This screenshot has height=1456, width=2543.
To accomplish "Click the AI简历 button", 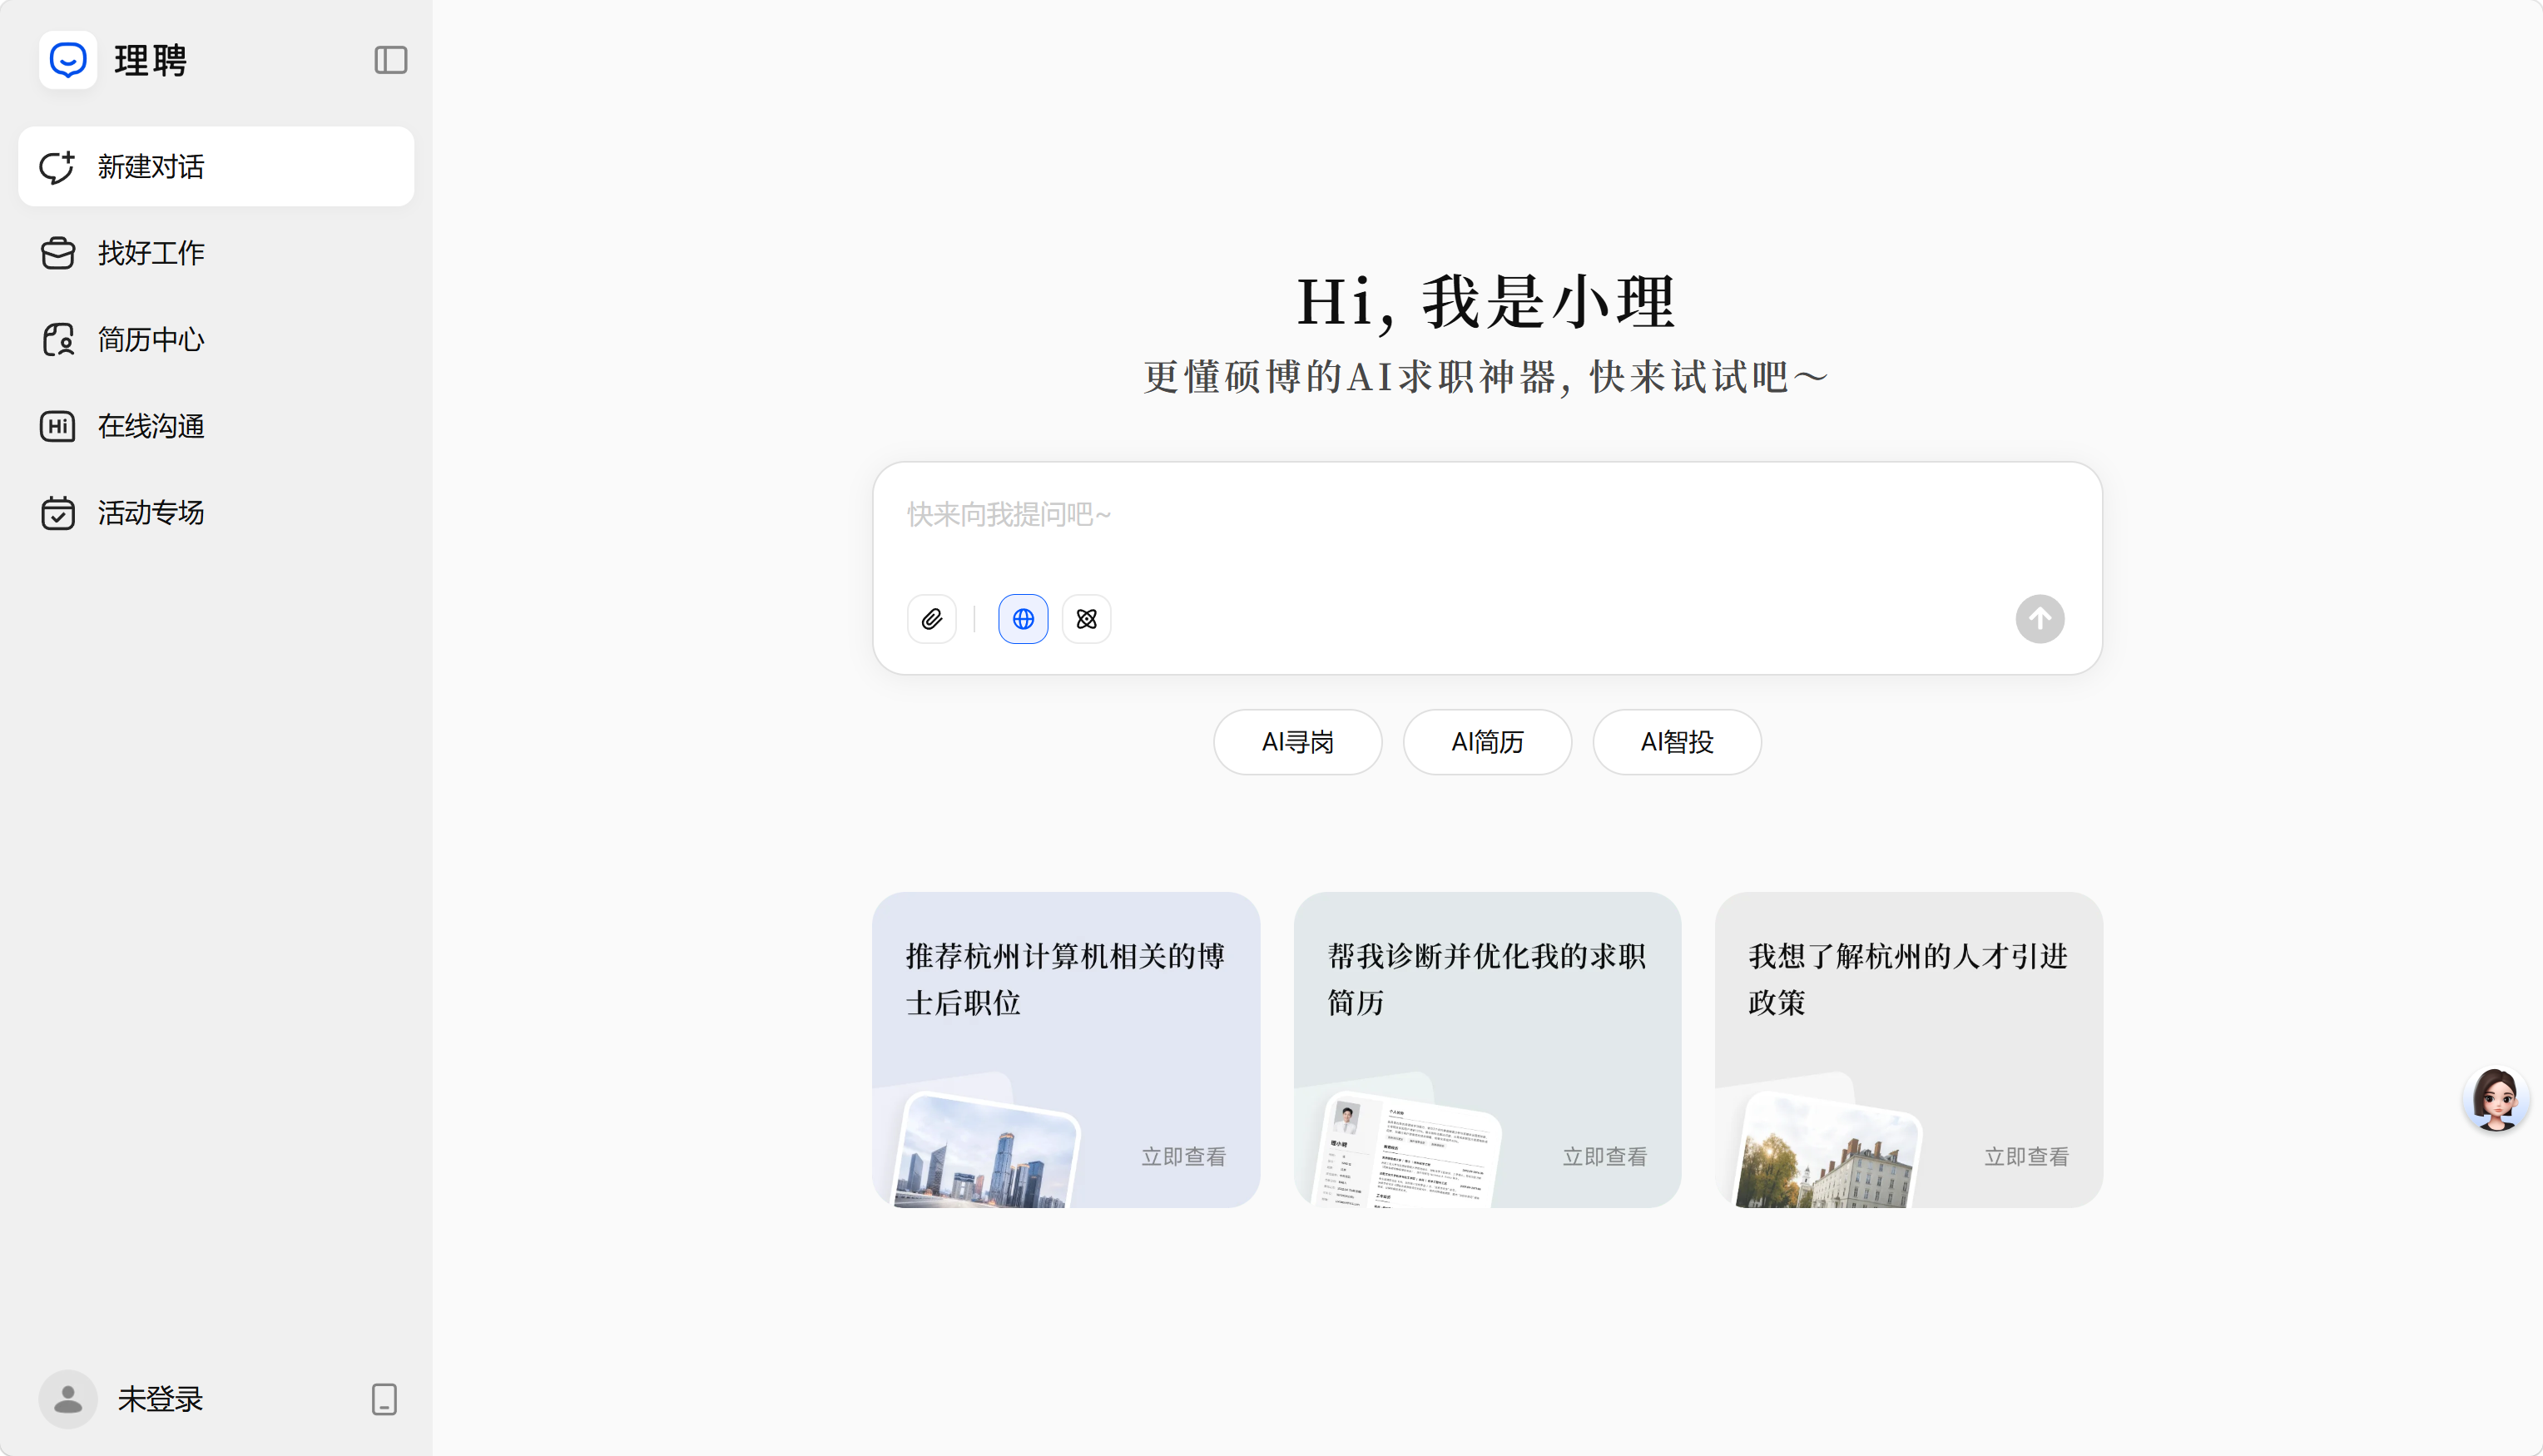I will (x=1487, y=742).
